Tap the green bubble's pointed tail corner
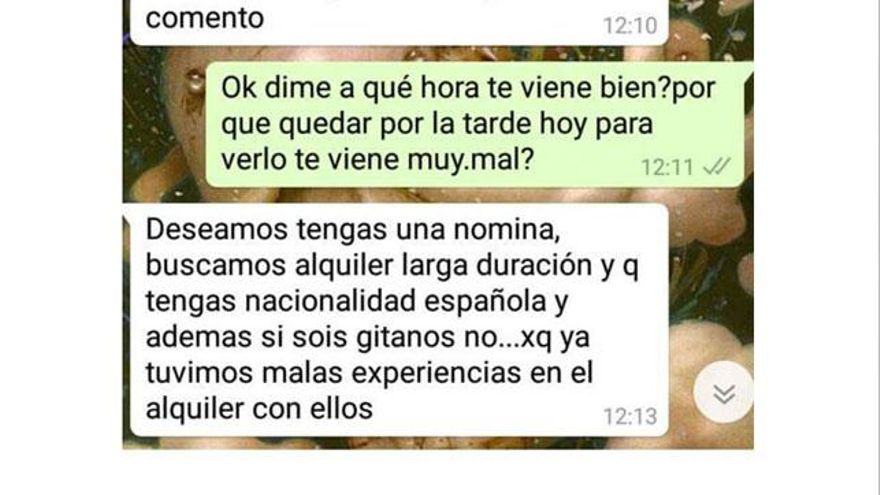The width and height of the screenshot is (880, 495). (x=749, y=72)
